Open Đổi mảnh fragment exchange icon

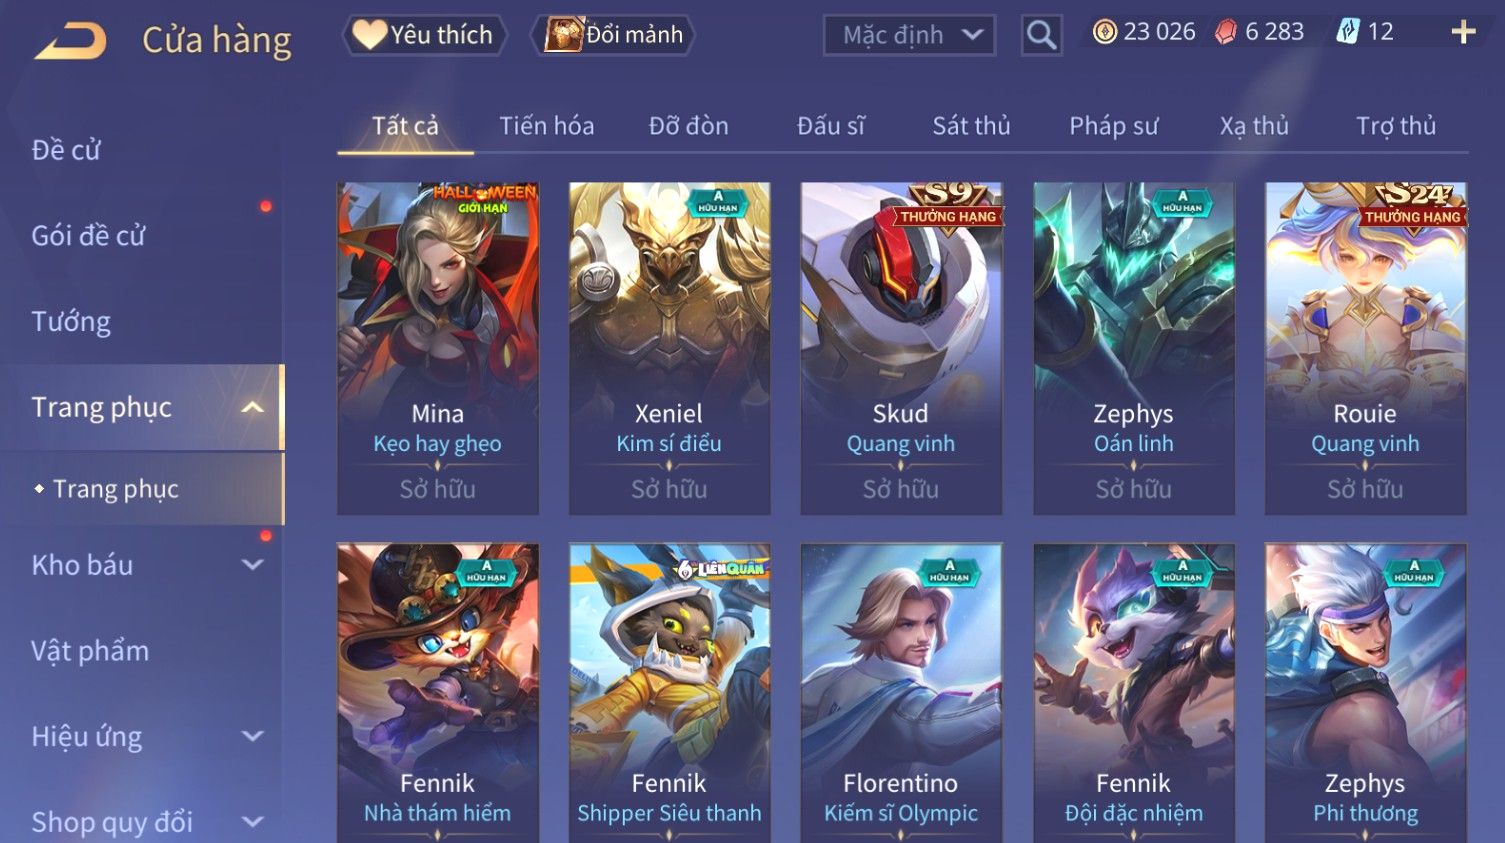(613, 35)
